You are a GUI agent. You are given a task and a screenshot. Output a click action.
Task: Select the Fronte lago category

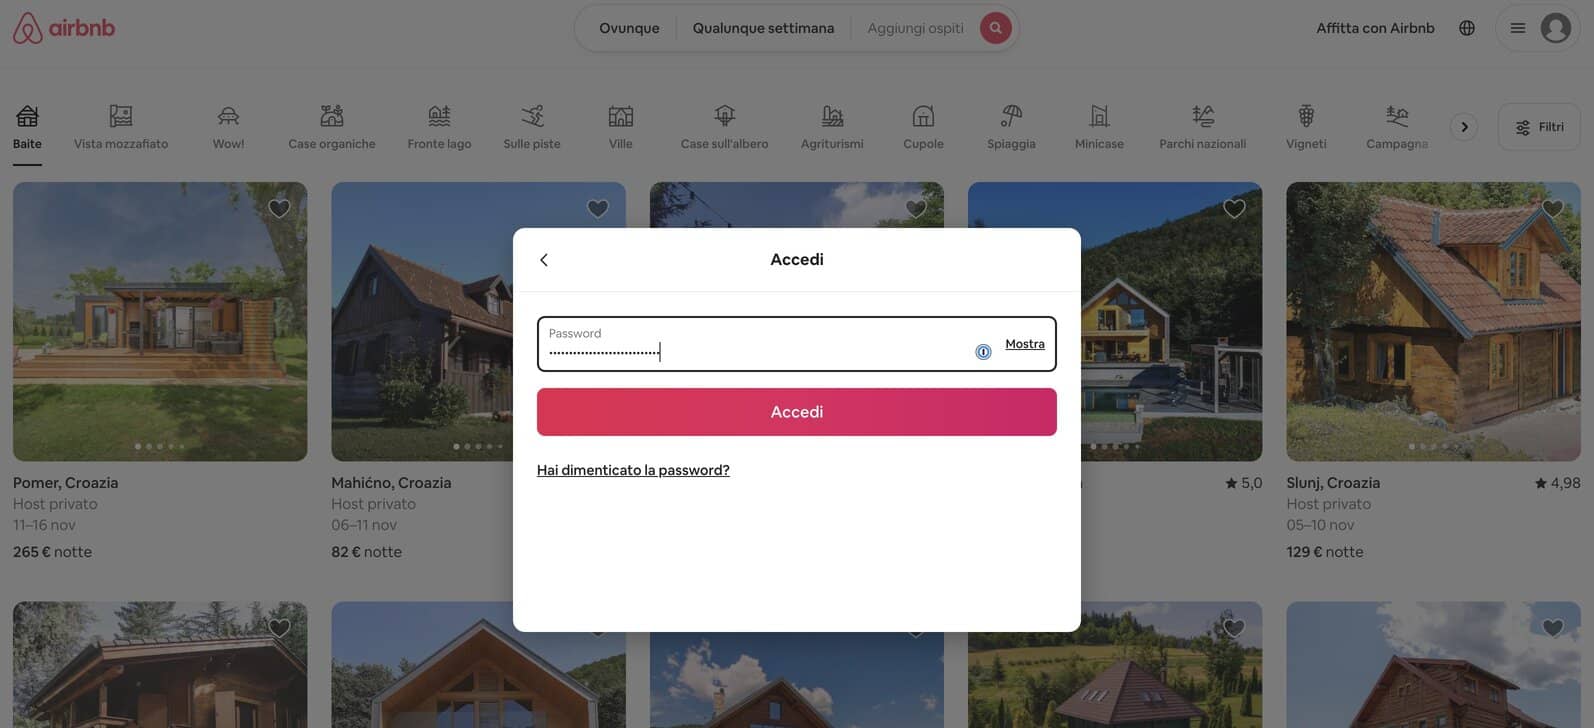439,127
